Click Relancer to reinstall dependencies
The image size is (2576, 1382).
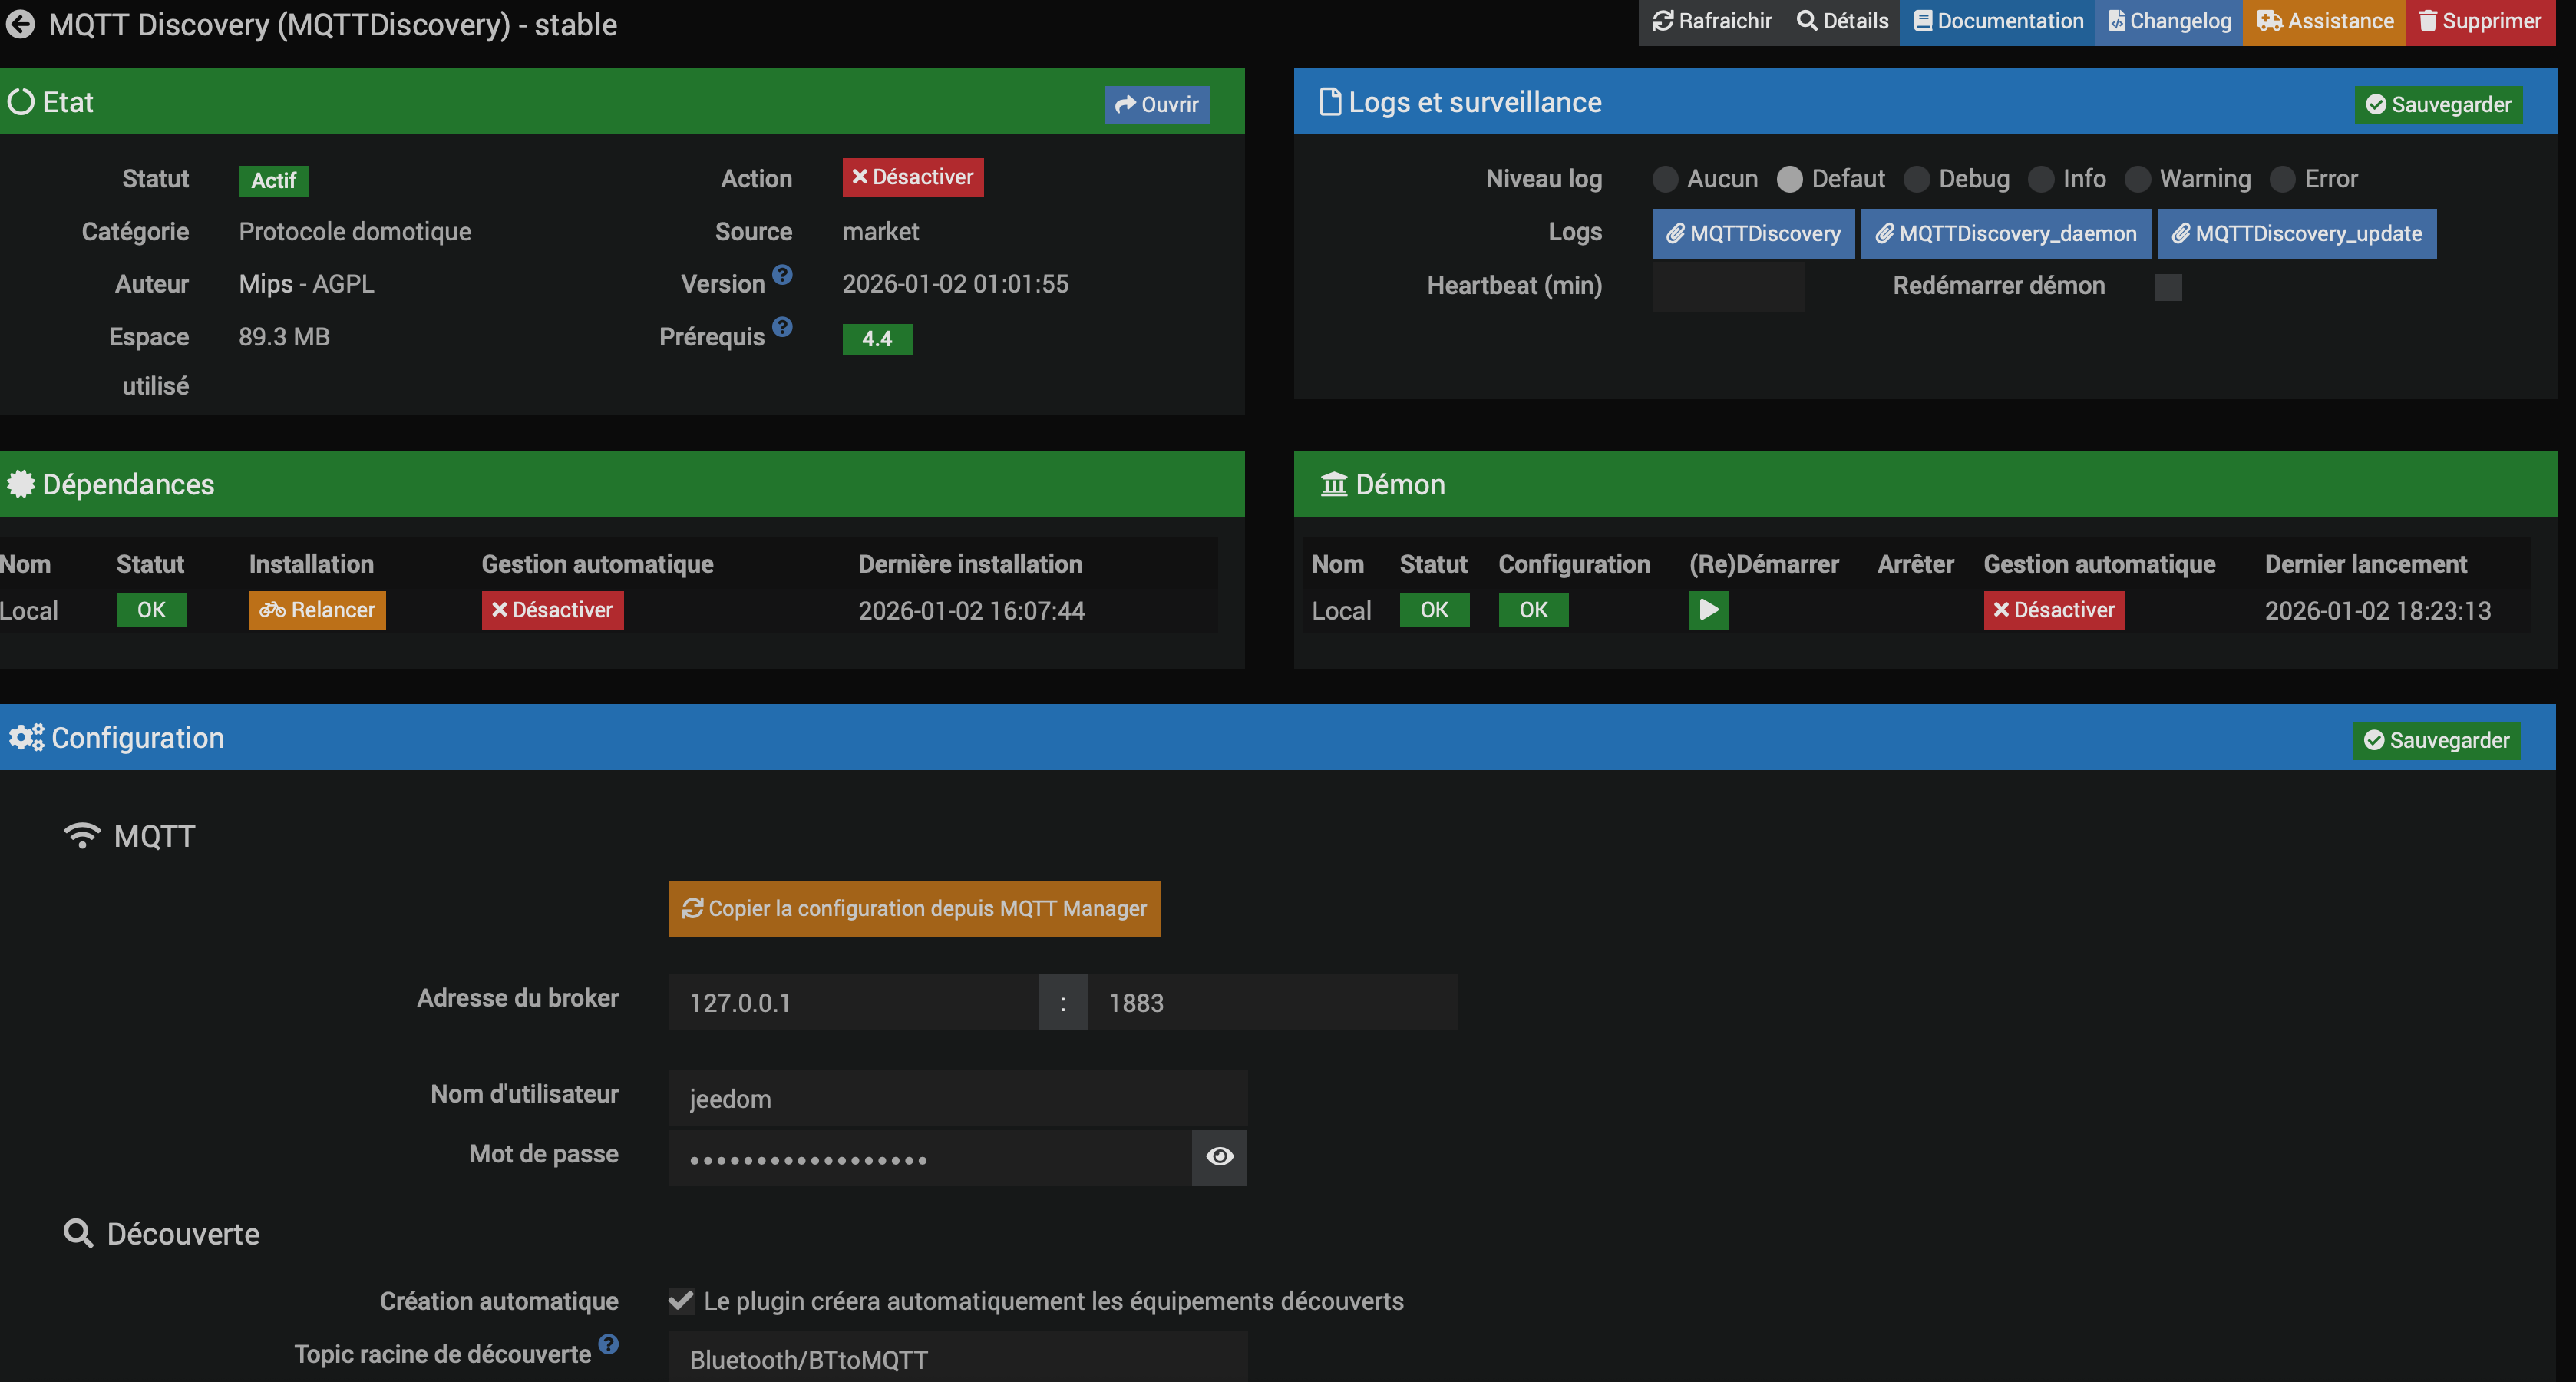tap(317, 610)
